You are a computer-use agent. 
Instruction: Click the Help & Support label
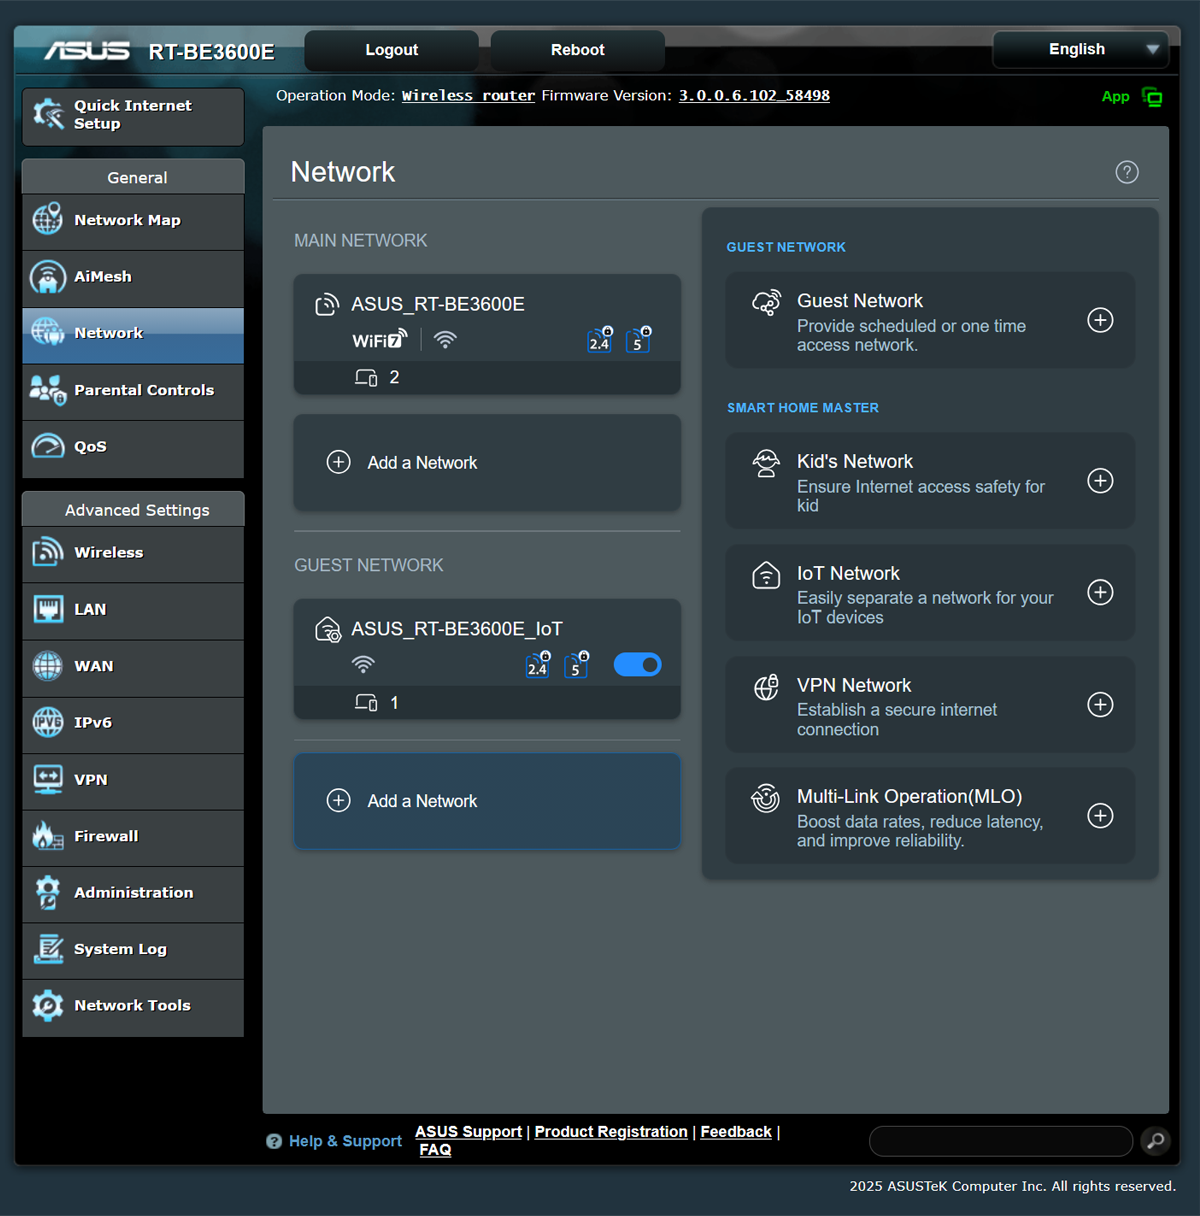click(x=345, y=1141)
